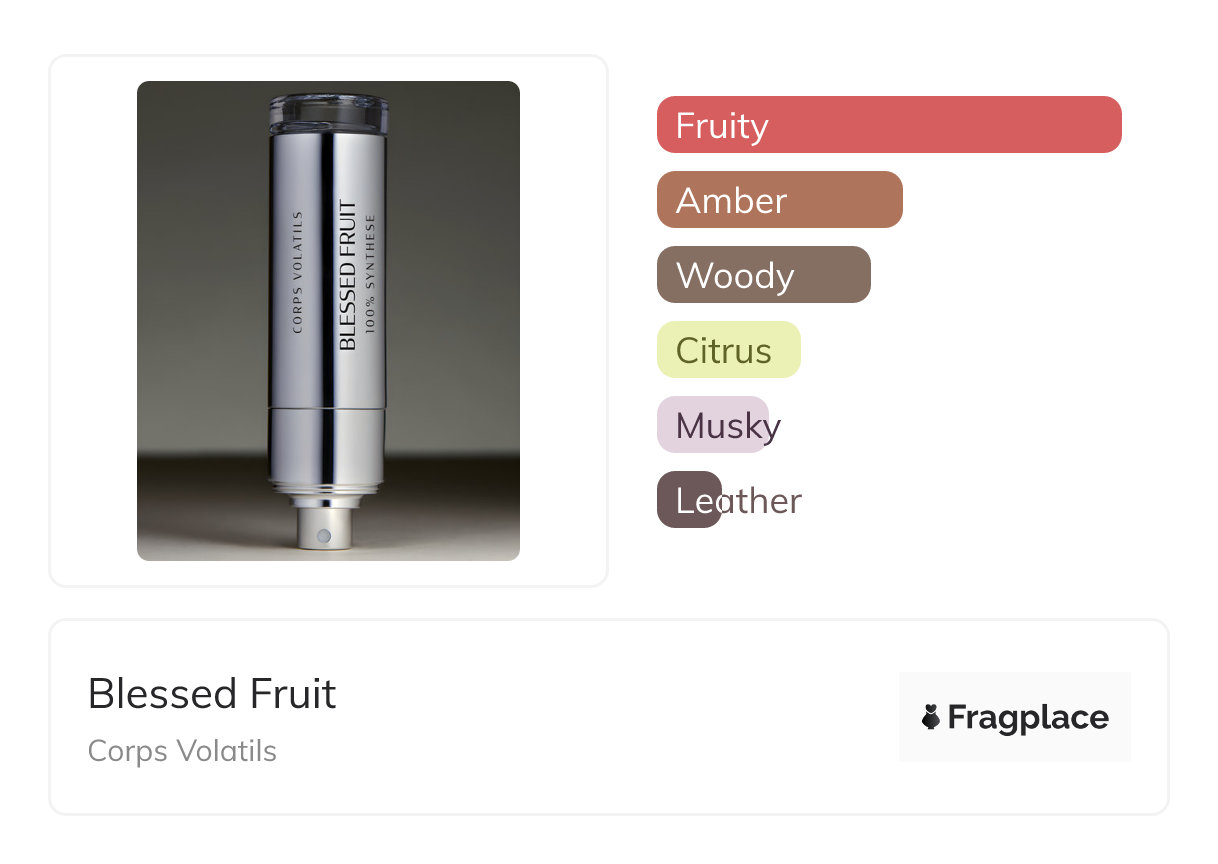This screenshot has width=1218, height=864.
Task: Click the Fragplace wordmark text
Action: click(x=1028, y=717)
